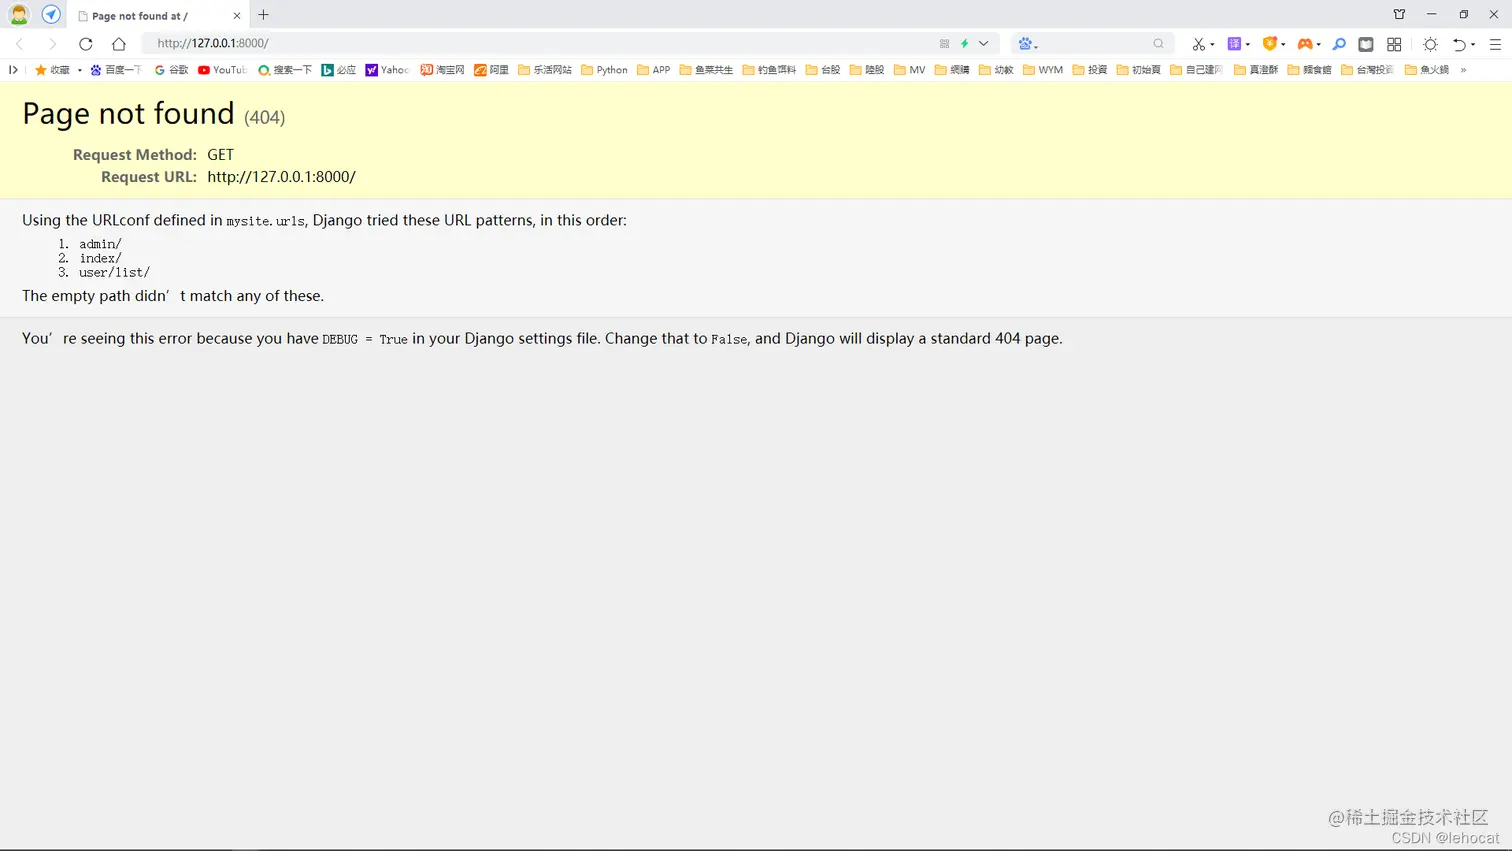Open the 谷歌 Google bookmark
1512x851 pixels.
click(171, 70)
